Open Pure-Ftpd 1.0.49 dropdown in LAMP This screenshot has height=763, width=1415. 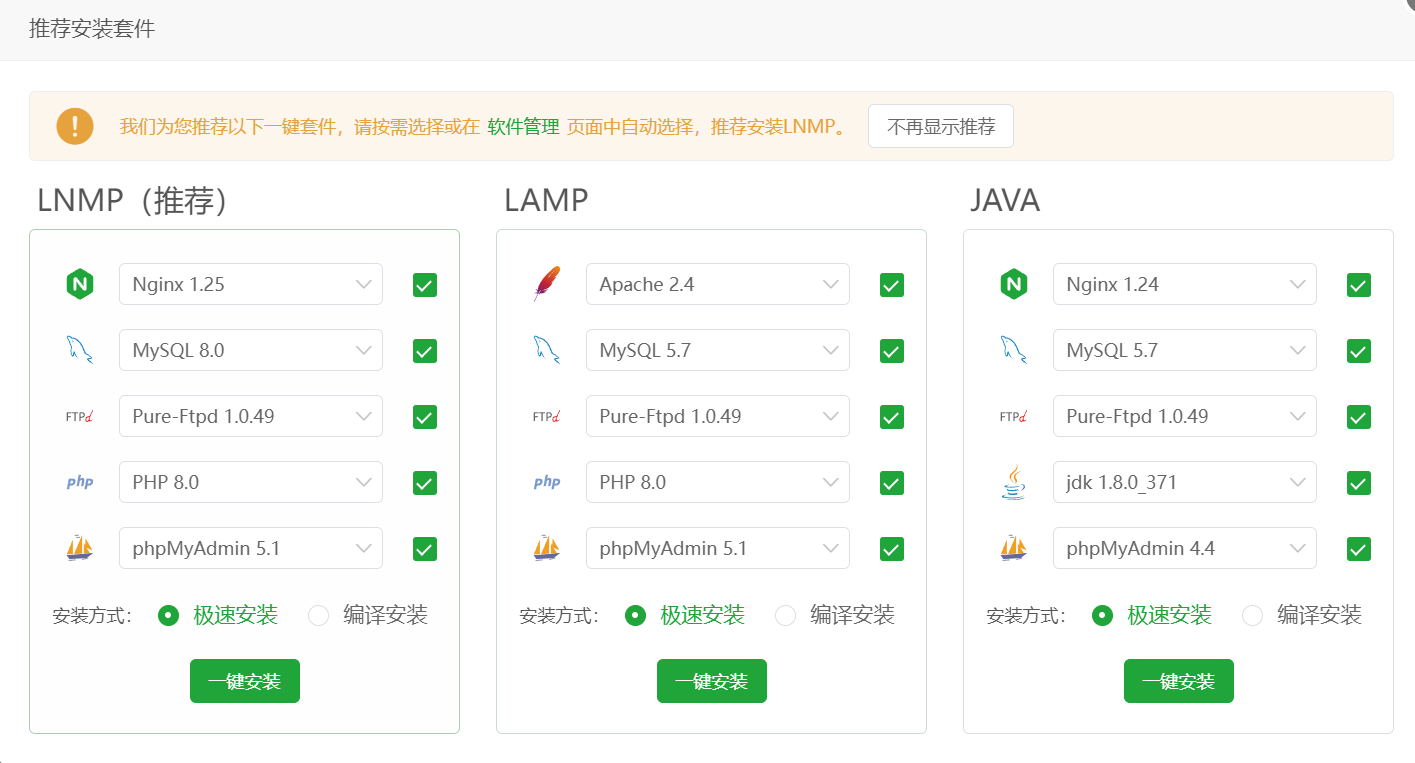718,416
